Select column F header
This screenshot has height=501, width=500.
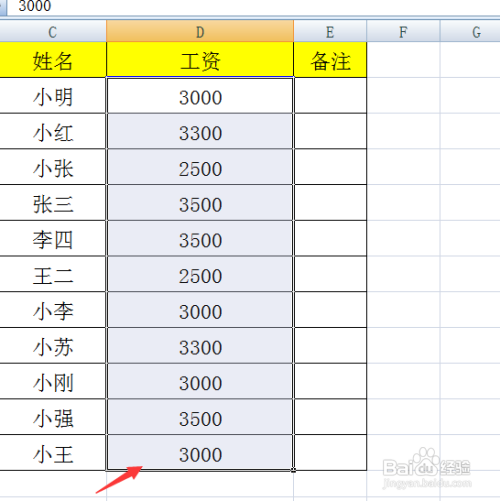403,32
